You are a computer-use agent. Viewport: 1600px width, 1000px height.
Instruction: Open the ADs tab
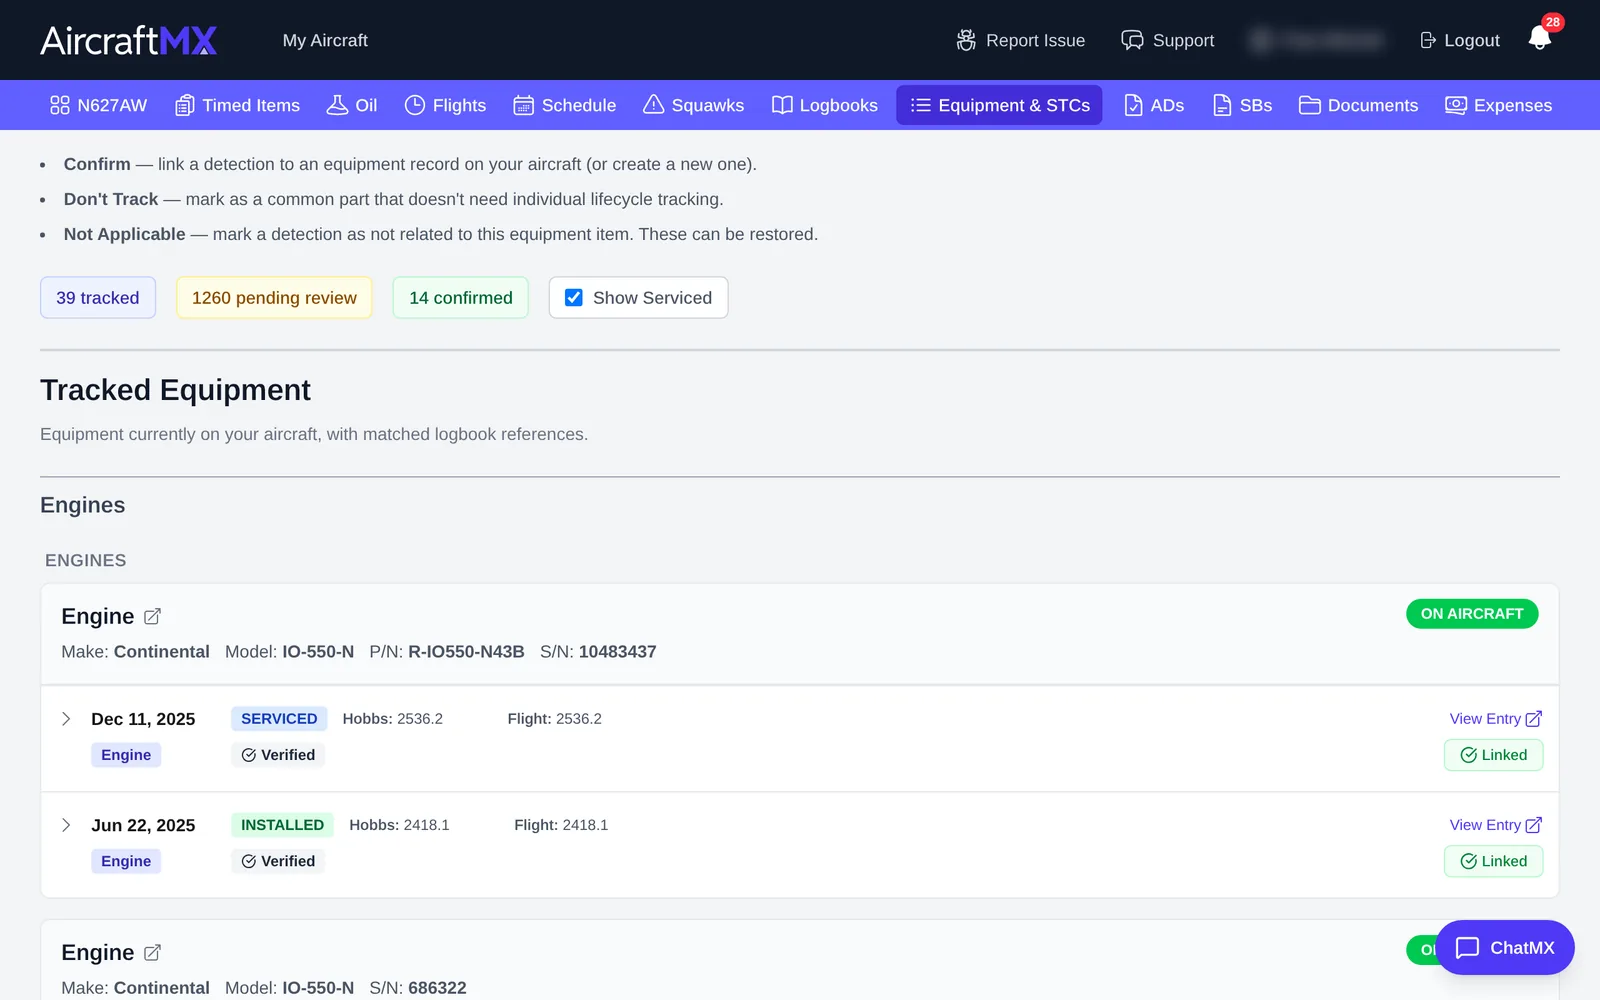point(1154,105)
